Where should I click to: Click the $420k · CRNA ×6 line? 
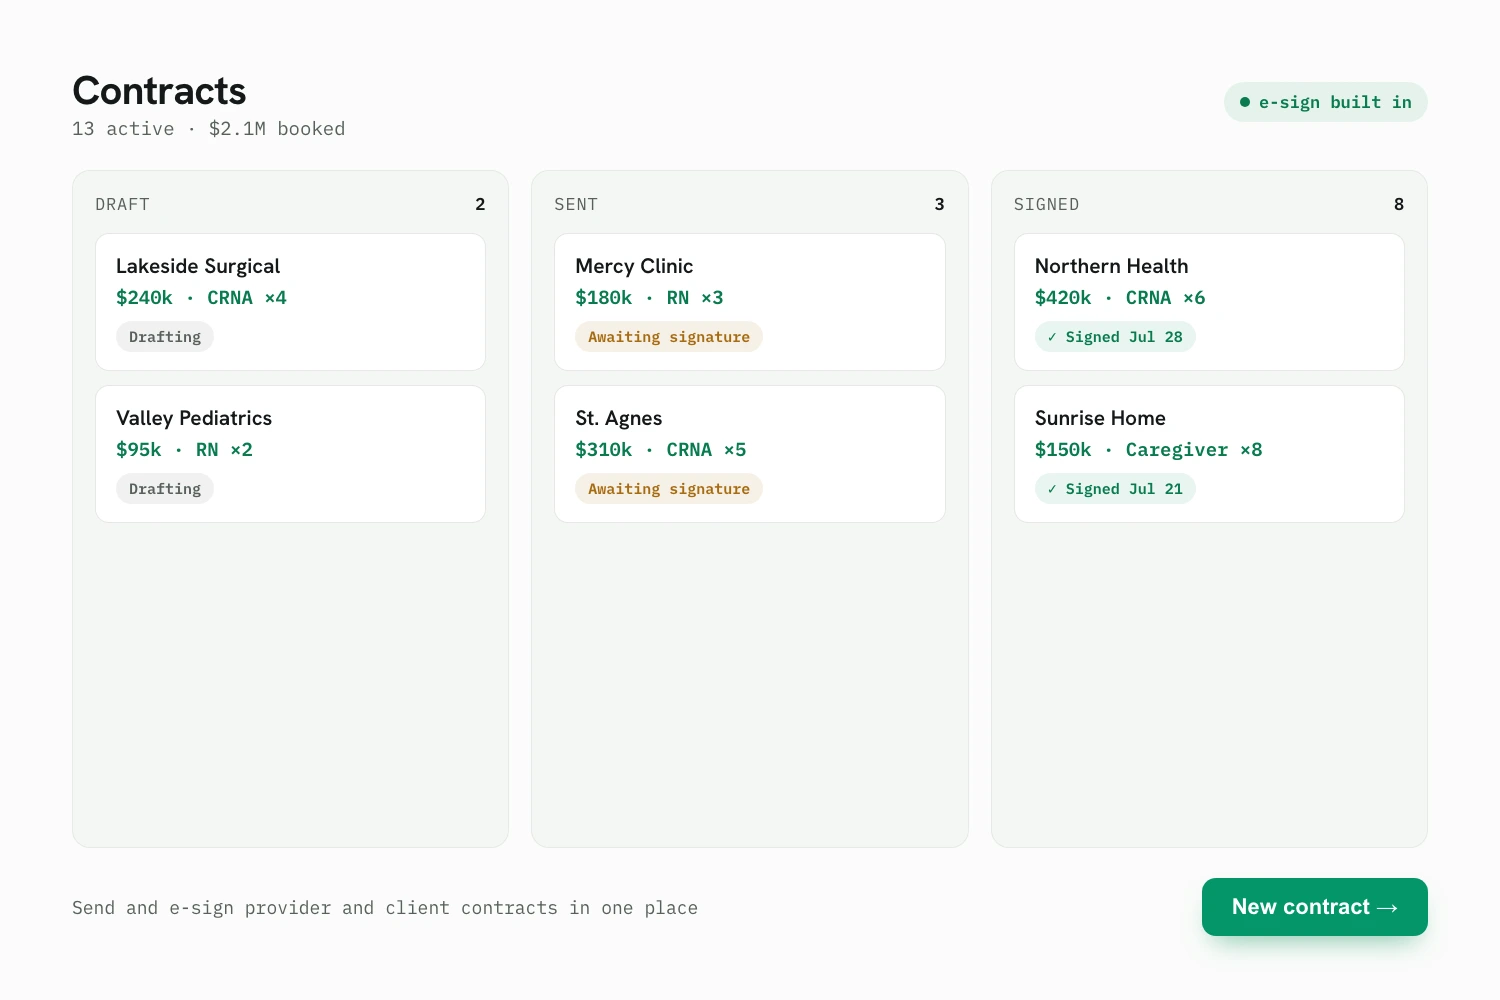click(x=1120, y=298)
